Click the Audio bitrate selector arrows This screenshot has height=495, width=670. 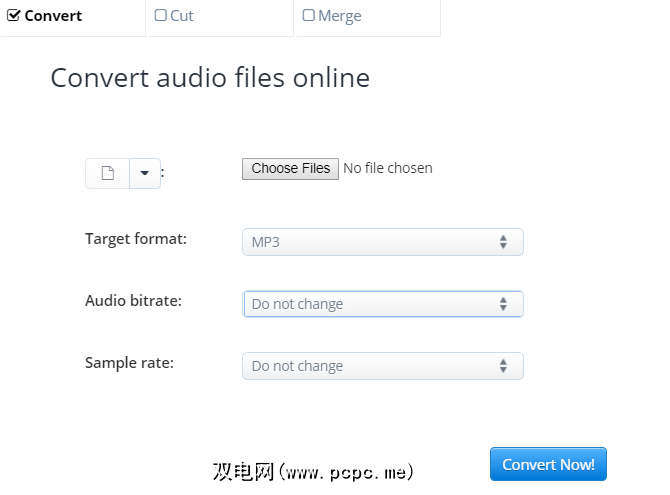(503, 304)
